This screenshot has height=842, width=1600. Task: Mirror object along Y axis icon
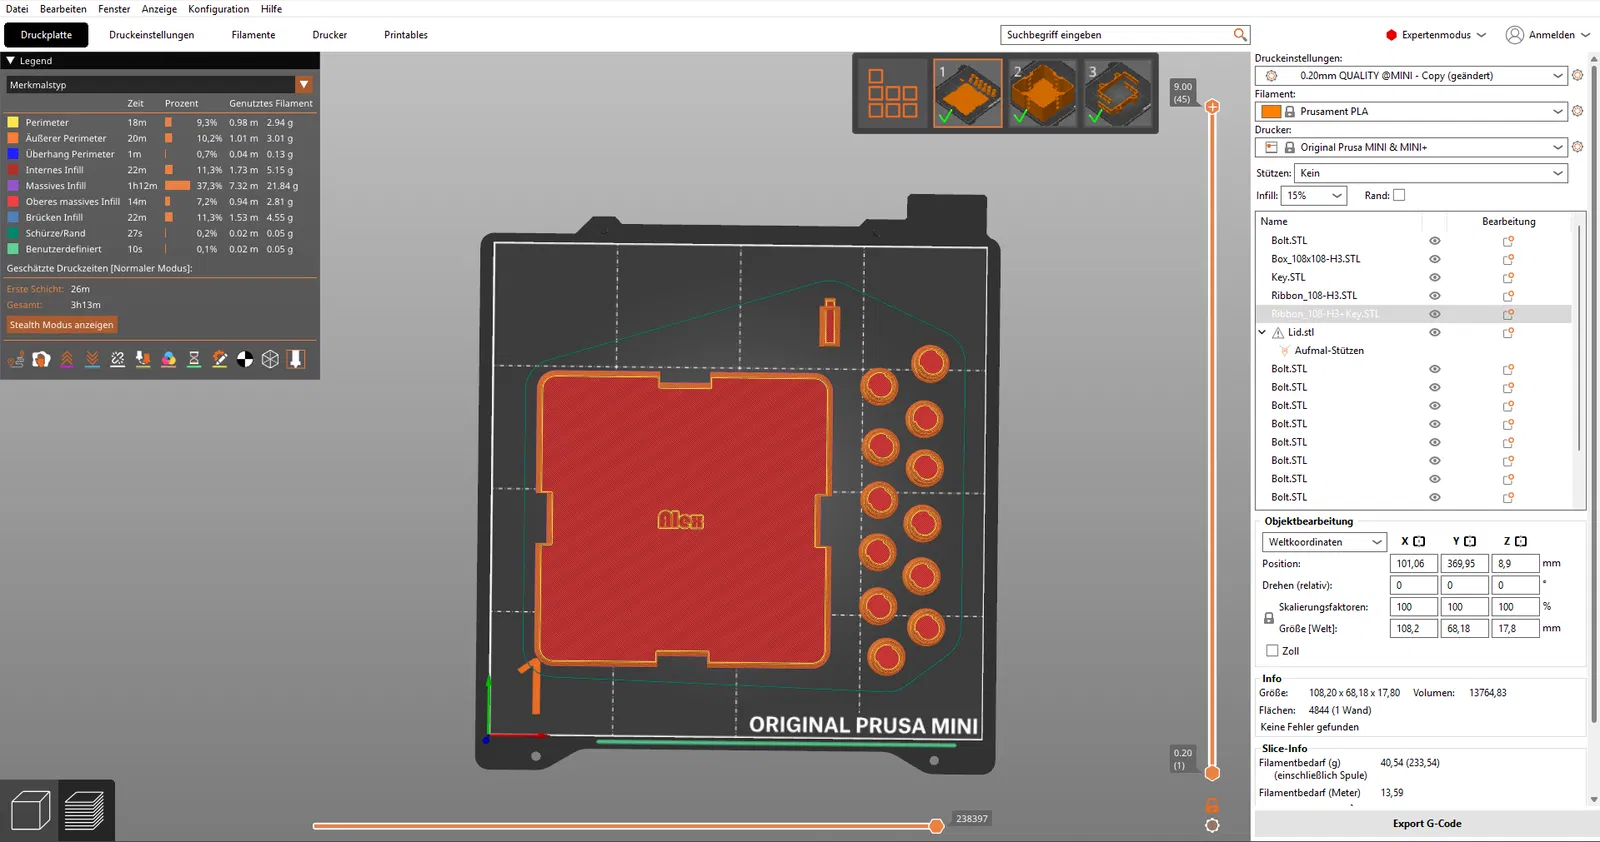1470,541
